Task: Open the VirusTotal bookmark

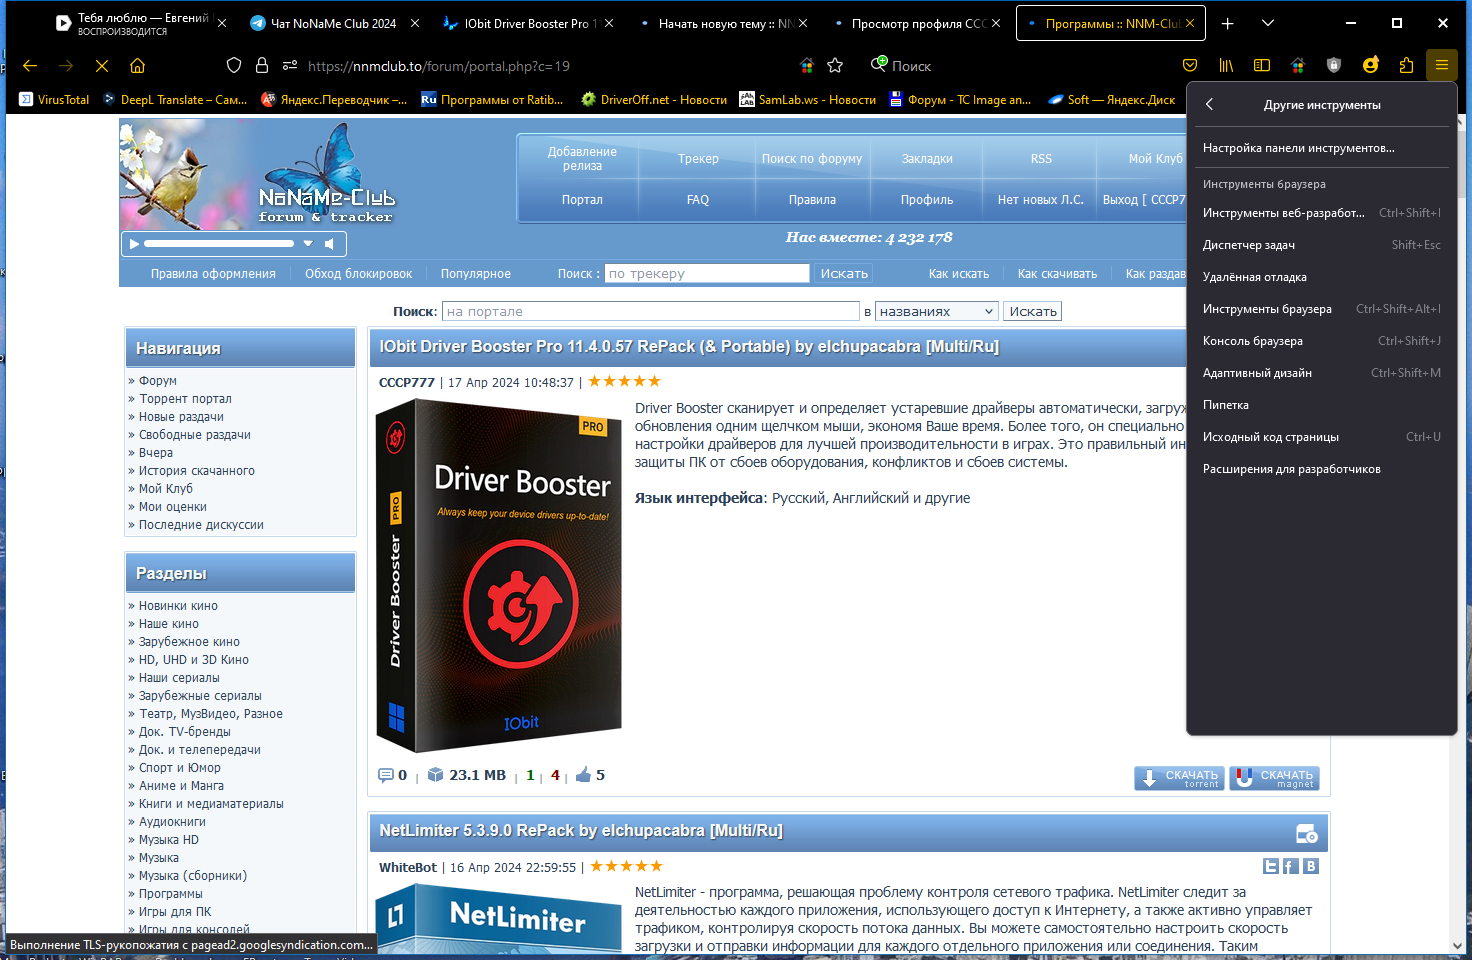Action: point(55,99)
